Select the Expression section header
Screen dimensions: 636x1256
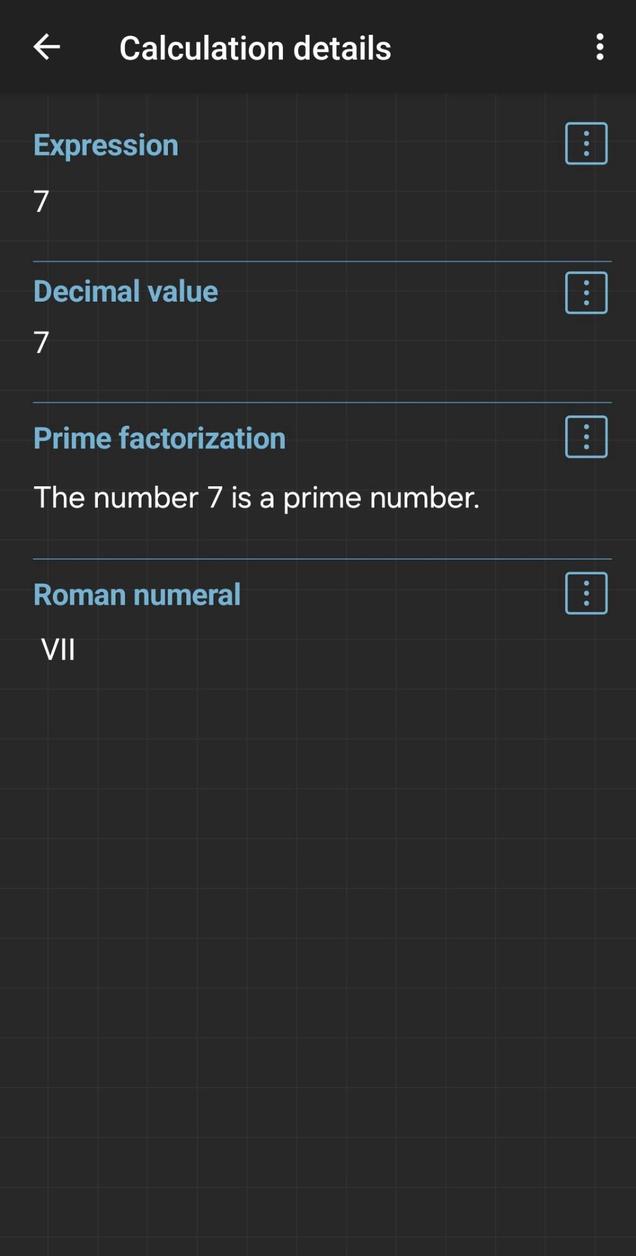pyautogui.click(x=105, y=144)
